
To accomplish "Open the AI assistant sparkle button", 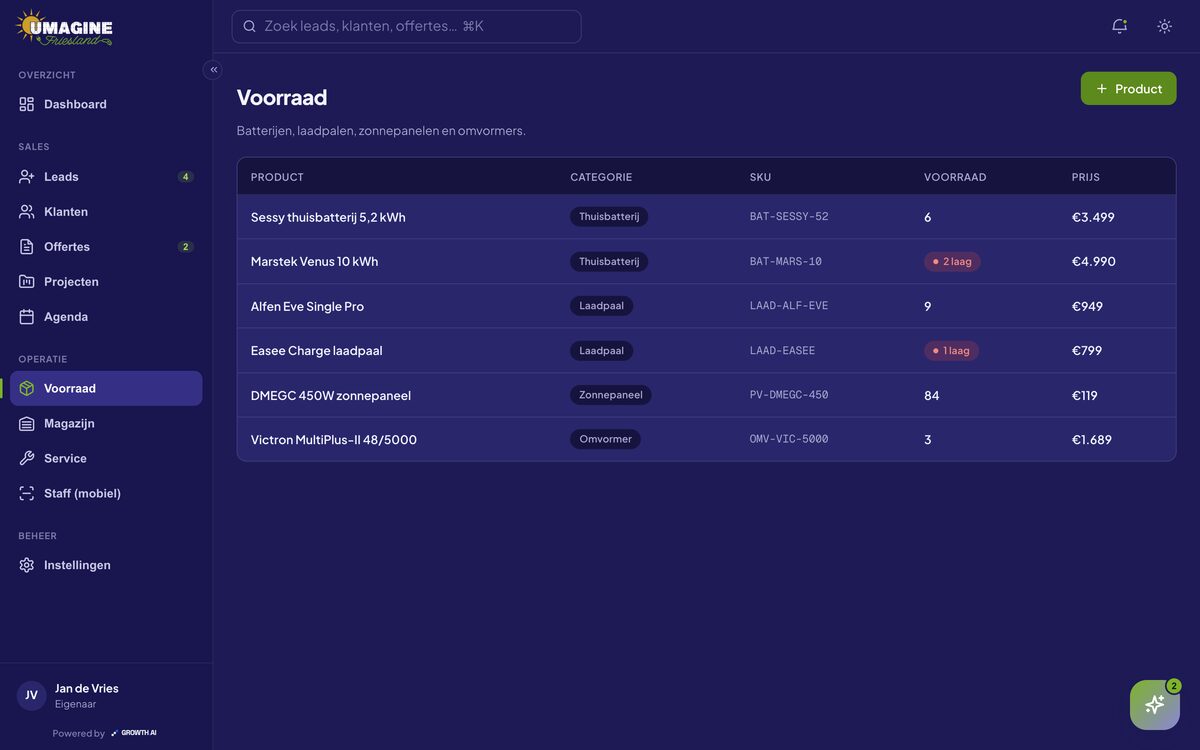I will click(1155, 705).
